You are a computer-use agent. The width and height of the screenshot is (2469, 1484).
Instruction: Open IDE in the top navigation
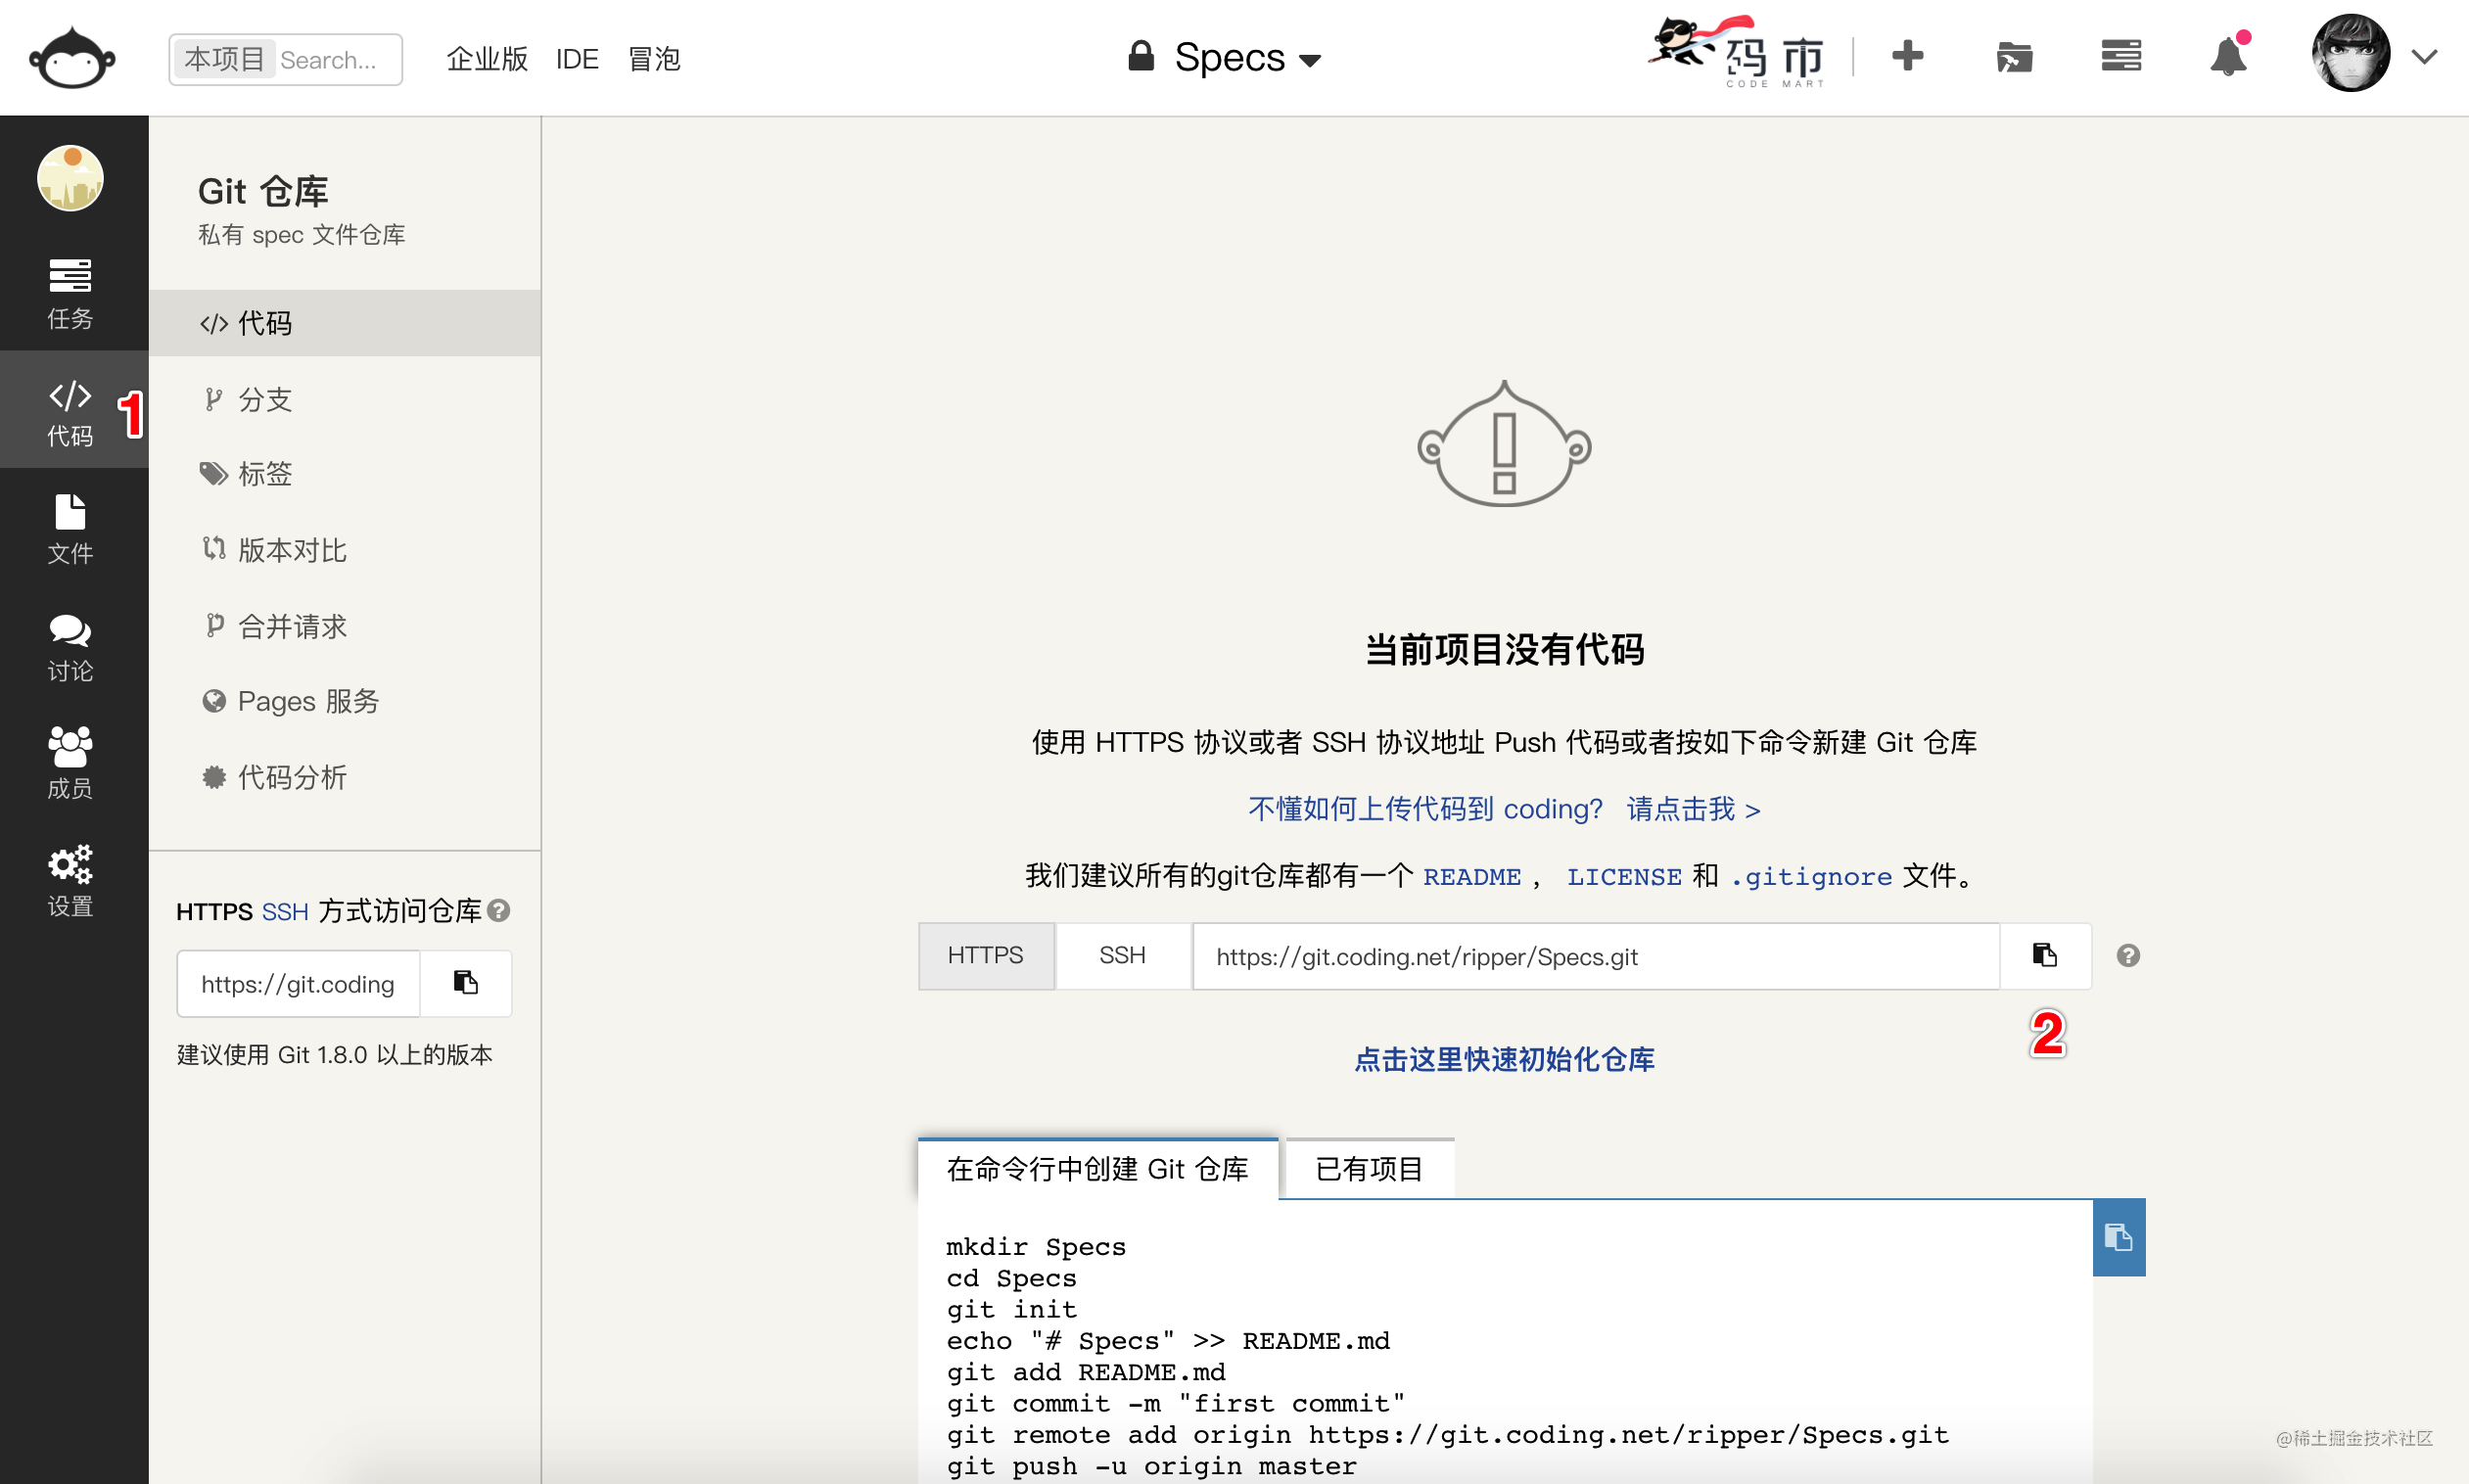577,59
